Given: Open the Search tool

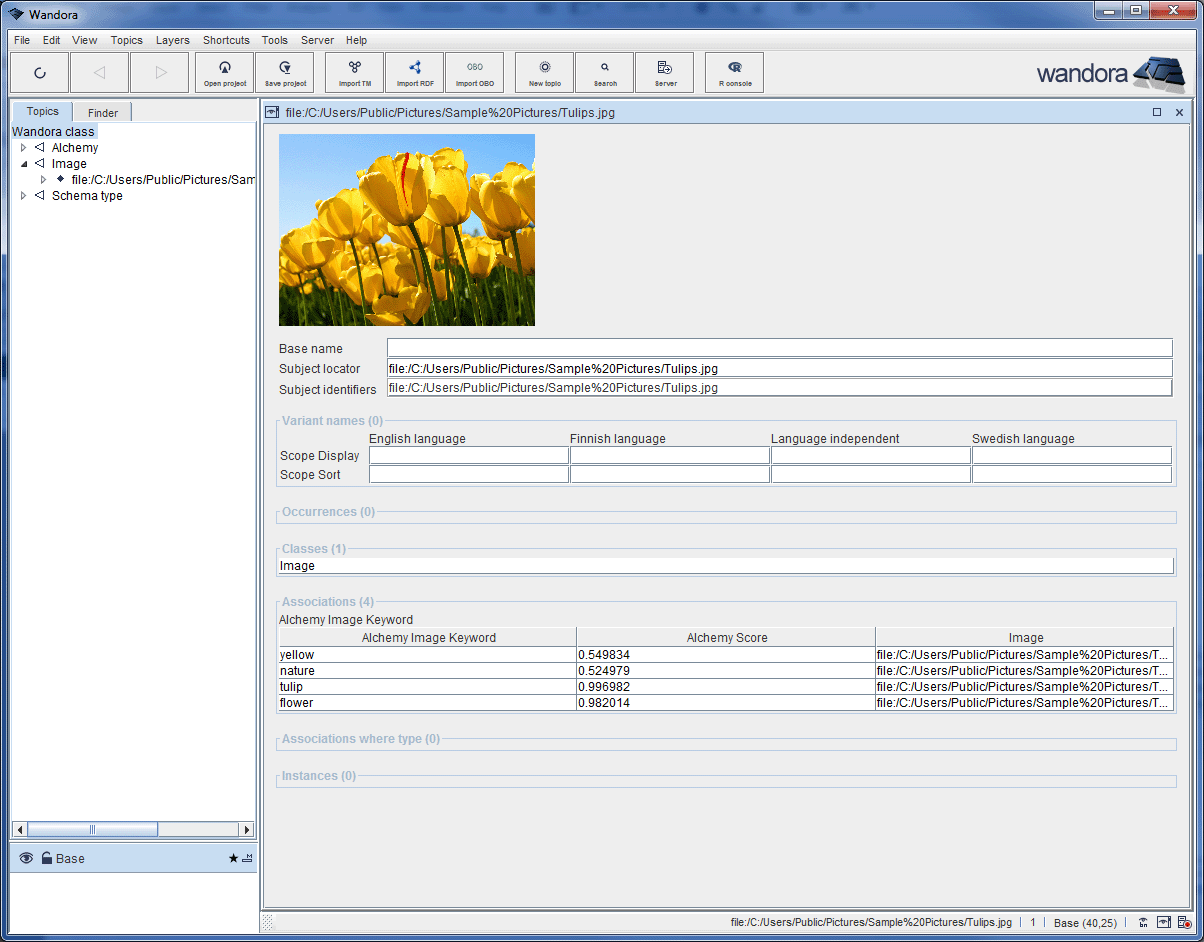Looking at the screenshot, I should click(x=603, y=72).
